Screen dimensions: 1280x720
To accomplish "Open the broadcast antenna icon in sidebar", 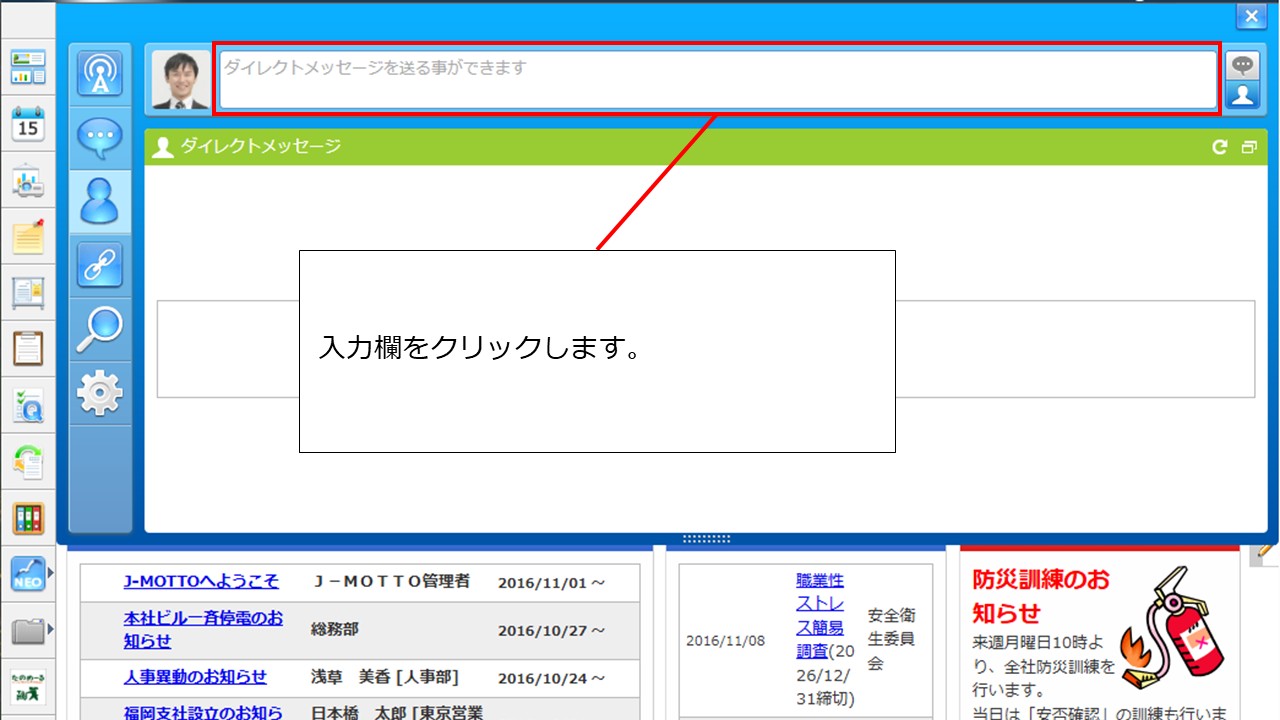I will [100, 74].
